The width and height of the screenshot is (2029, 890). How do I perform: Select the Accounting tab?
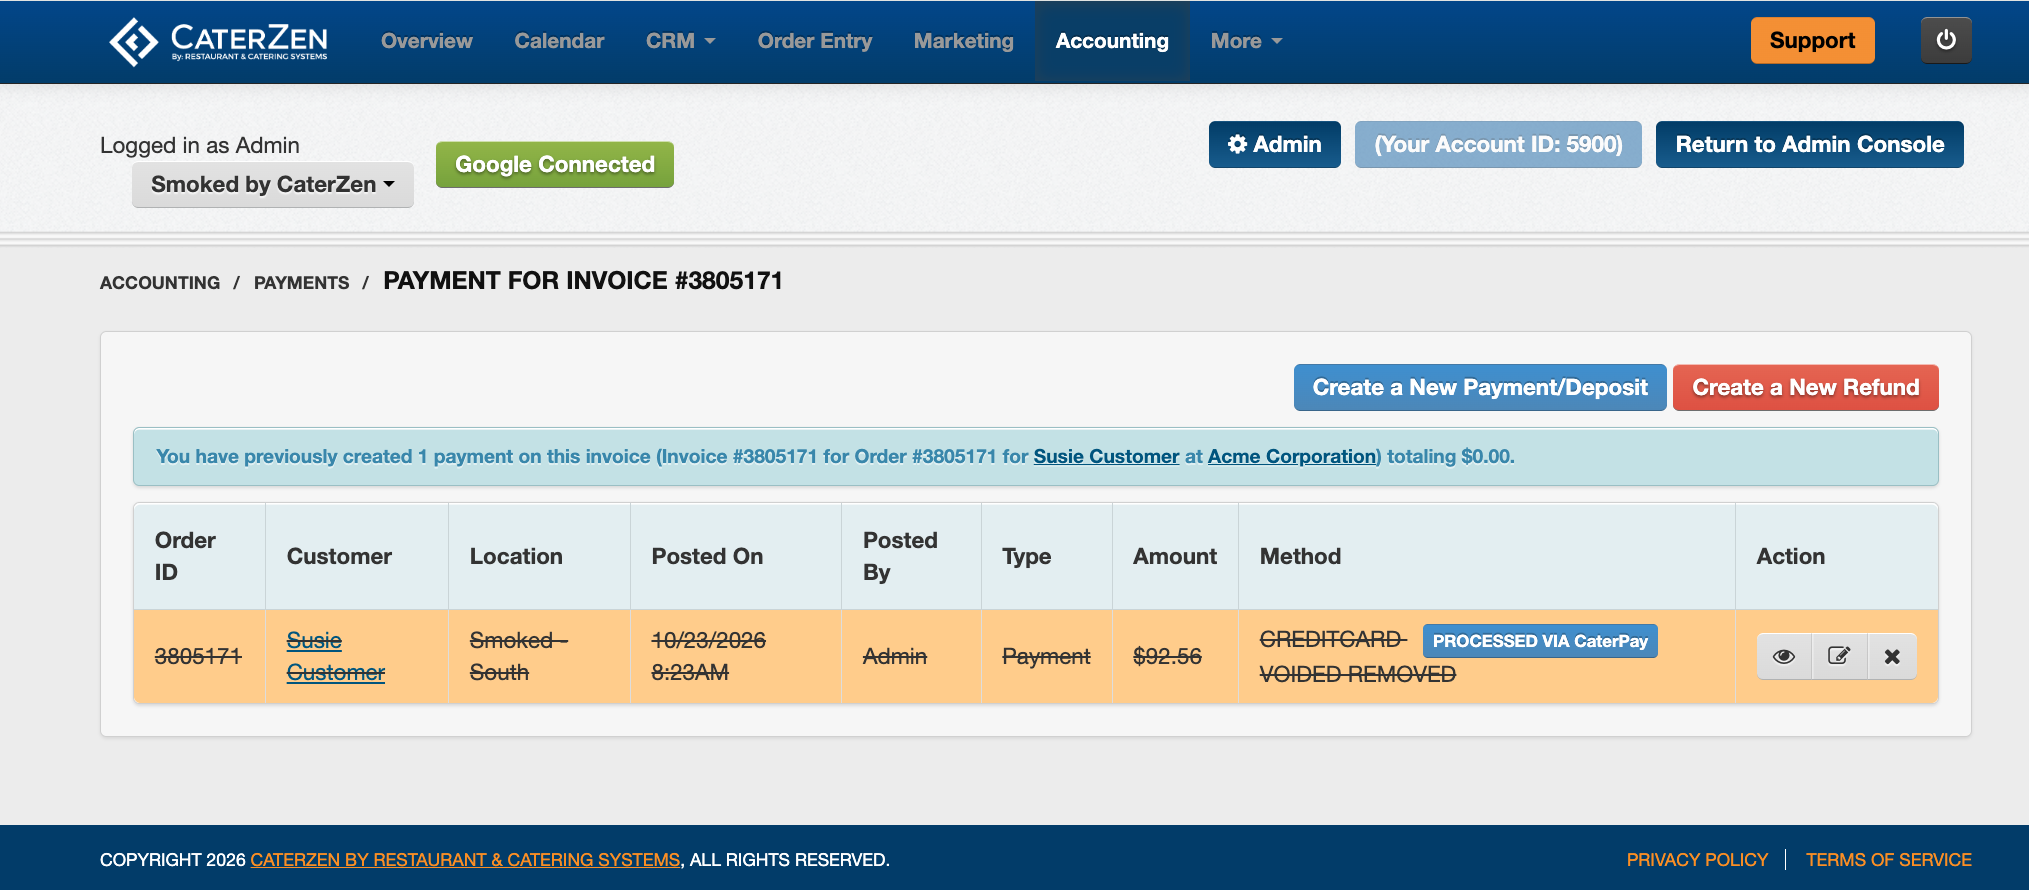[1112, 41]
